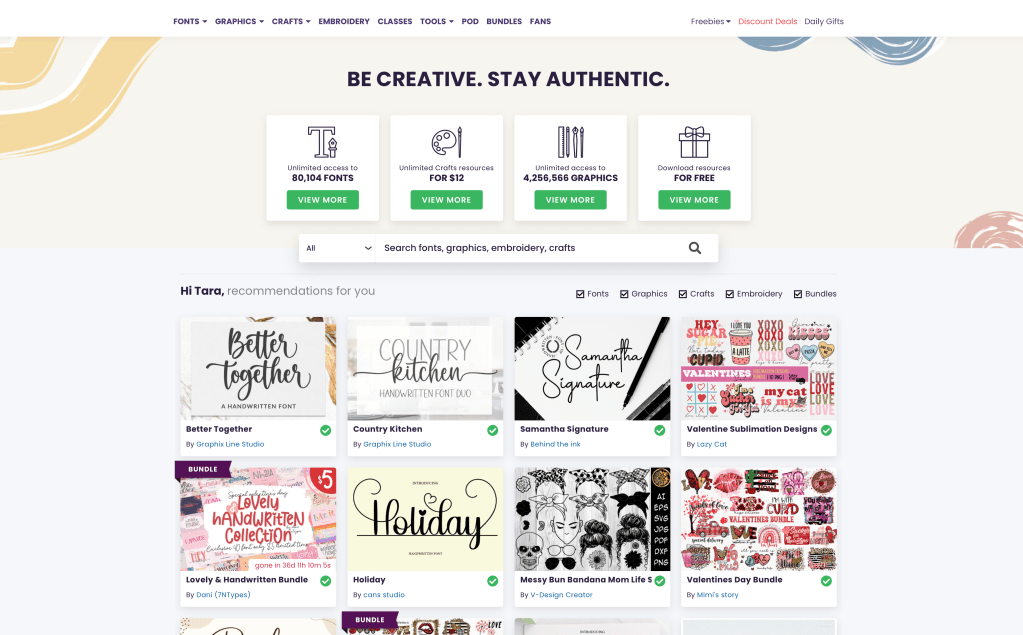Click the free resources gift box icon
This screenshot has width=1023, height=635.
tap(694, 142)
